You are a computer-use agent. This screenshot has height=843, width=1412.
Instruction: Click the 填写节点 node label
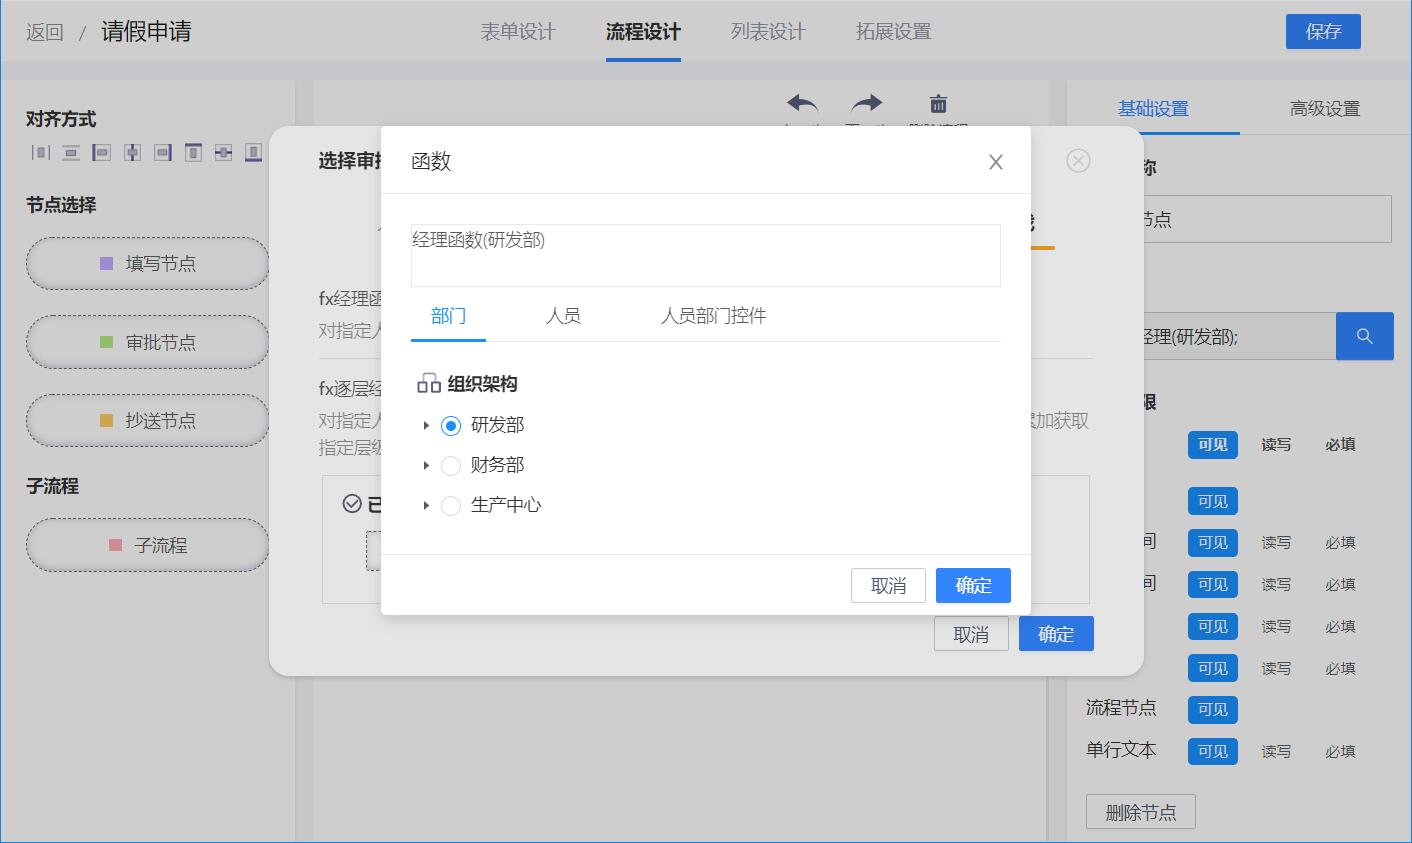coord(161,264)
